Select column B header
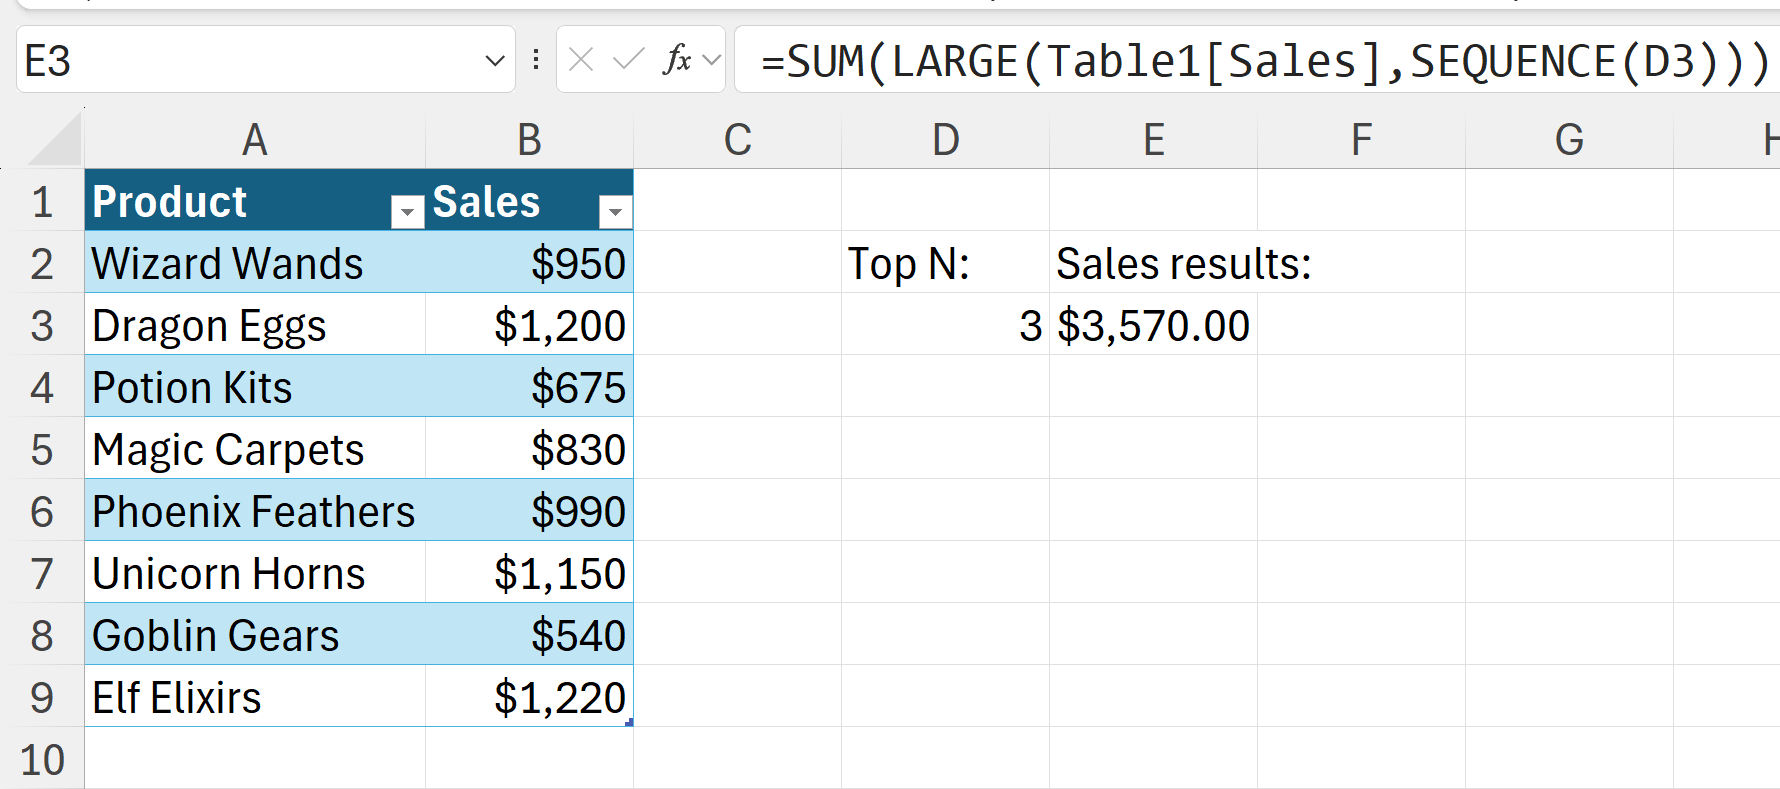This screenshot has height=789, width=1780. point(529,140)
